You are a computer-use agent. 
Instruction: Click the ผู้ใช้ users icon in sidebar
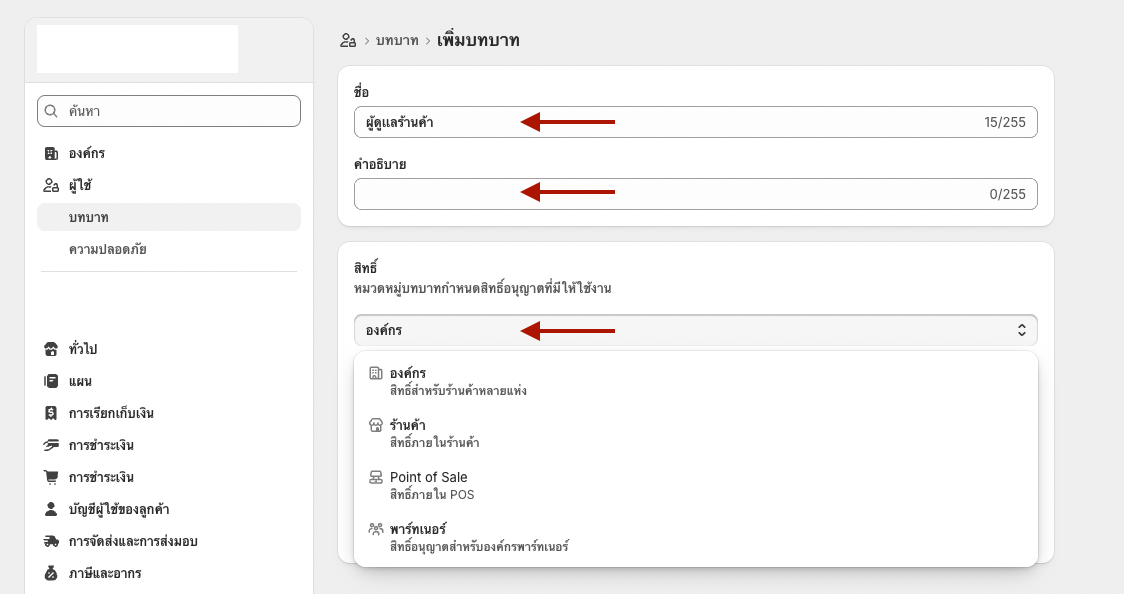click(x=51, y=186)
